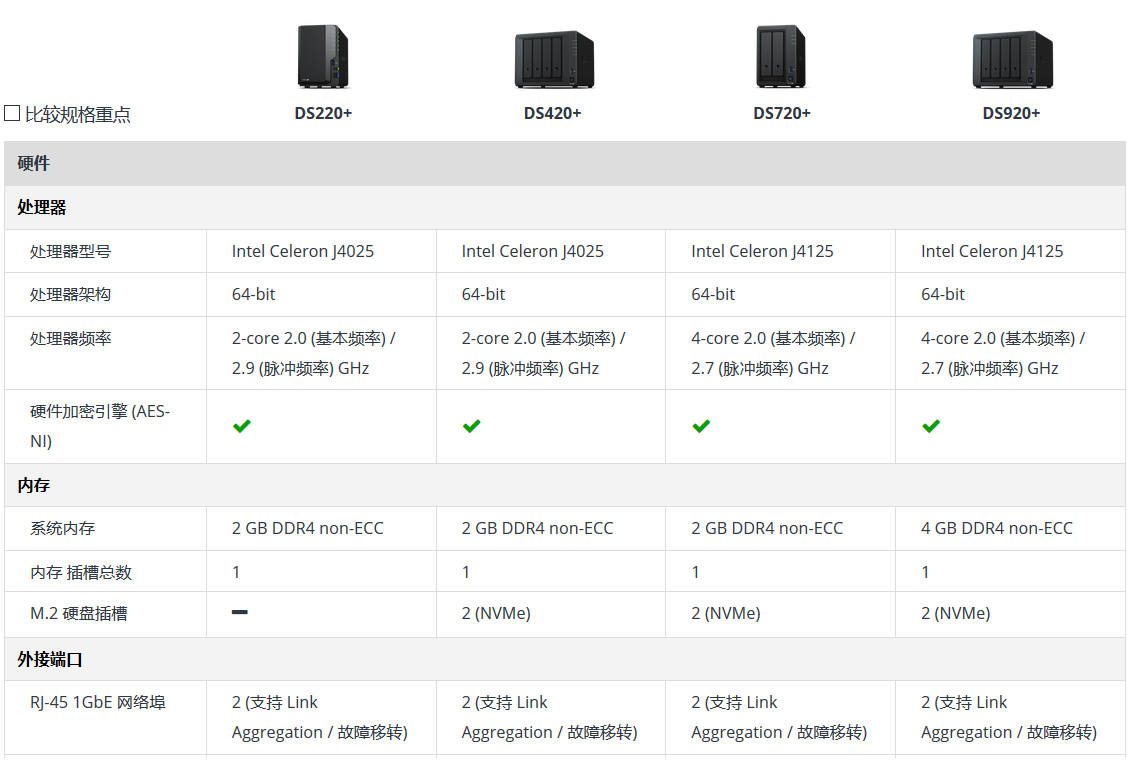Click the AES-NI green checkmark for DS920+
The height and width of the screenshot is (762, 1136).
click(x=931, y=426)
